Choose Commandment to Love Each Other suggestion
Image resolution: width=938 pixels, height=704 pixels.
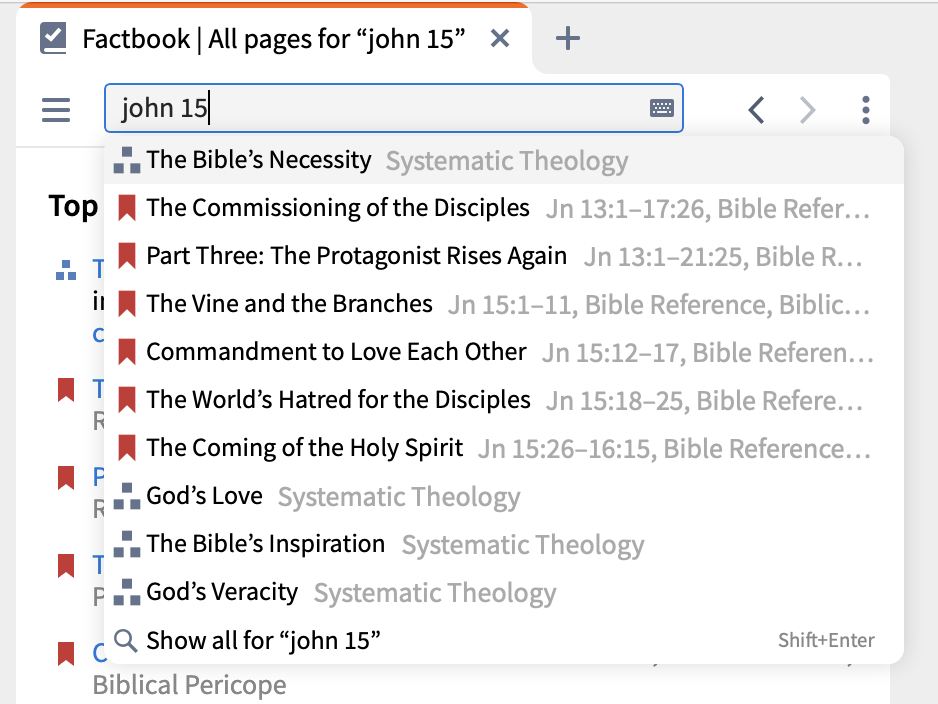[504, 352]
